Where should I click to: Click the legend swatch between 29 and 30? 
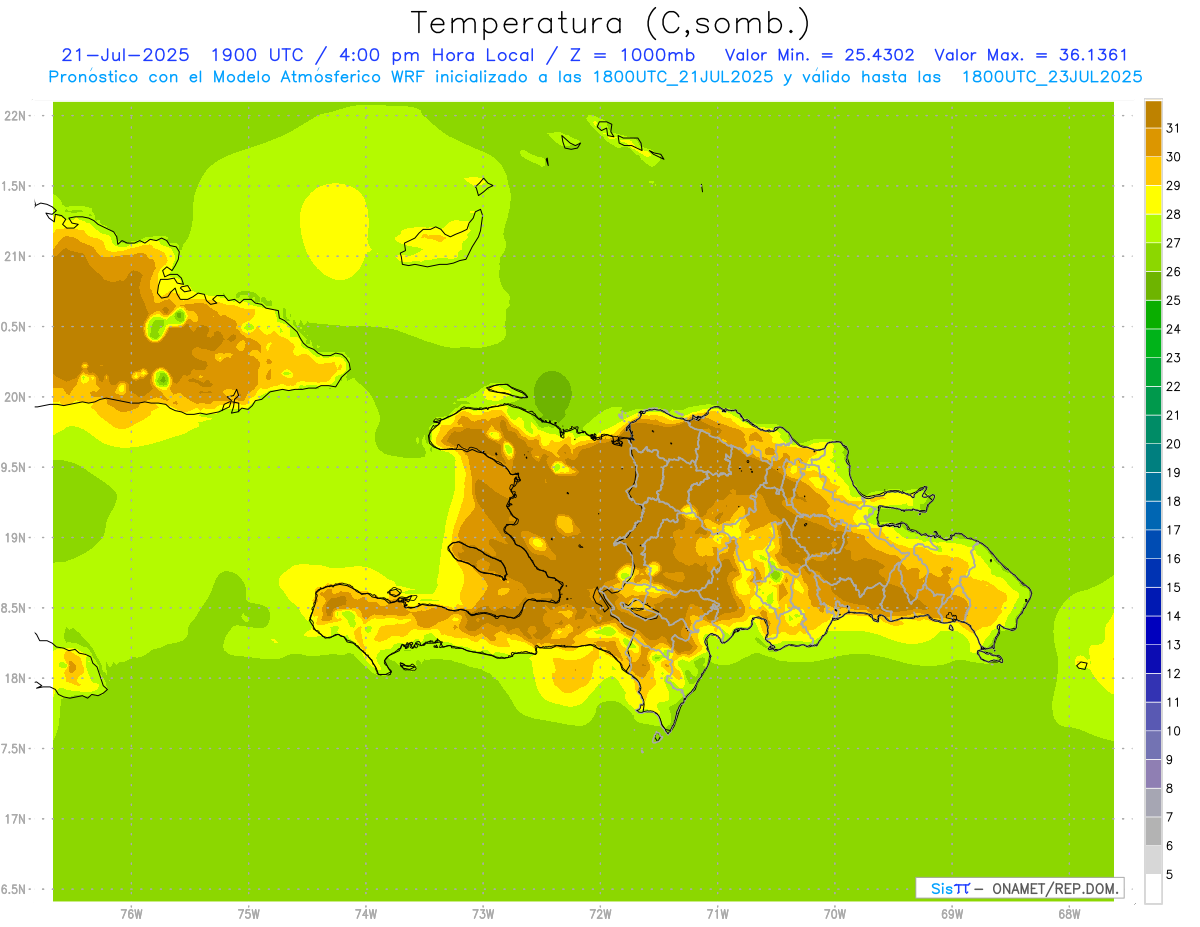[1153, 171]
